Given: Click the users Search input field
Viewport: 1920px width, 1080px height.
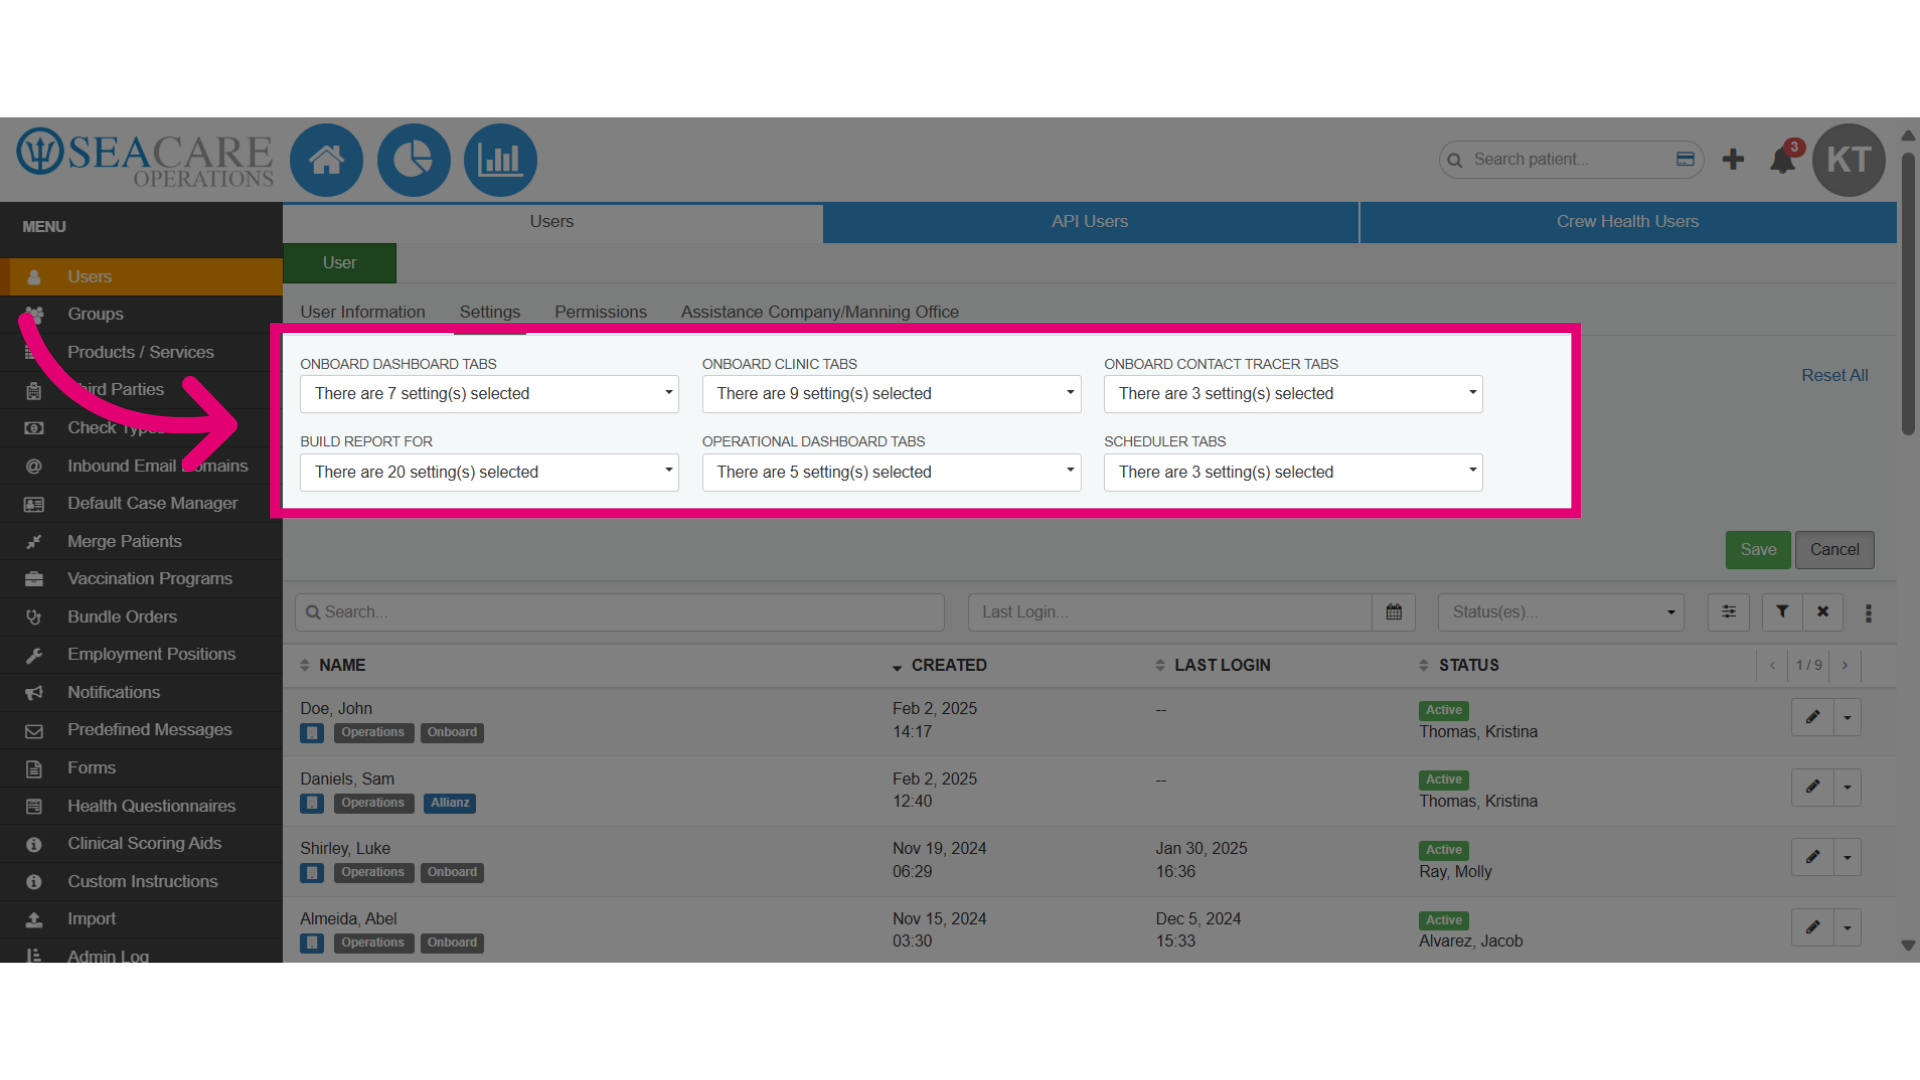Looking at the screenshot, I should coord(620,612).
